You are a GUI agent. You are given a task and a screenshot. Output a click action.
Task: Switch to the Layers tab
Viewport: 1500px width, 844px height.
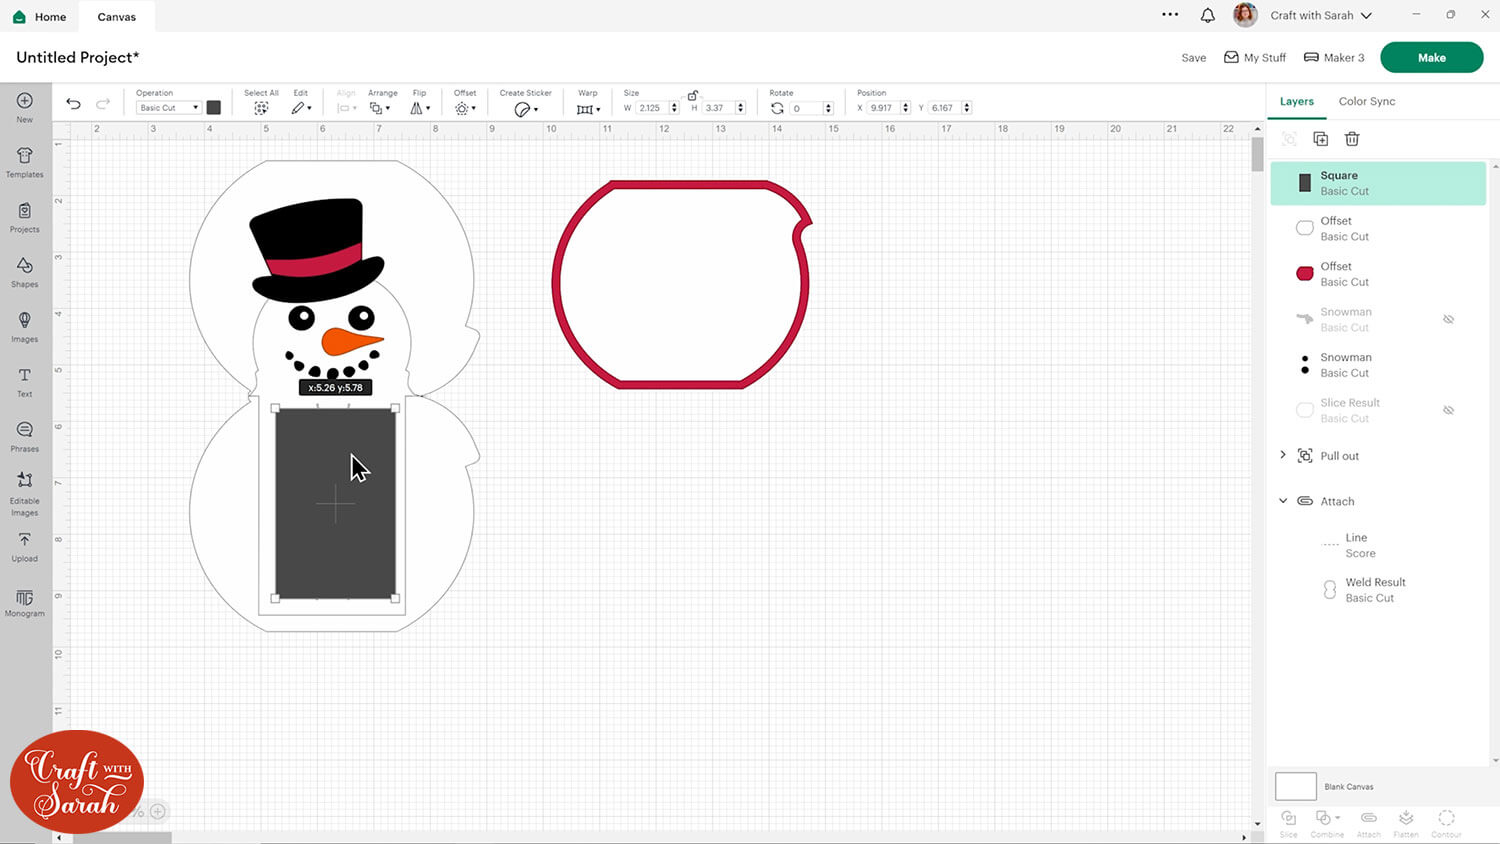[1297, 101]
